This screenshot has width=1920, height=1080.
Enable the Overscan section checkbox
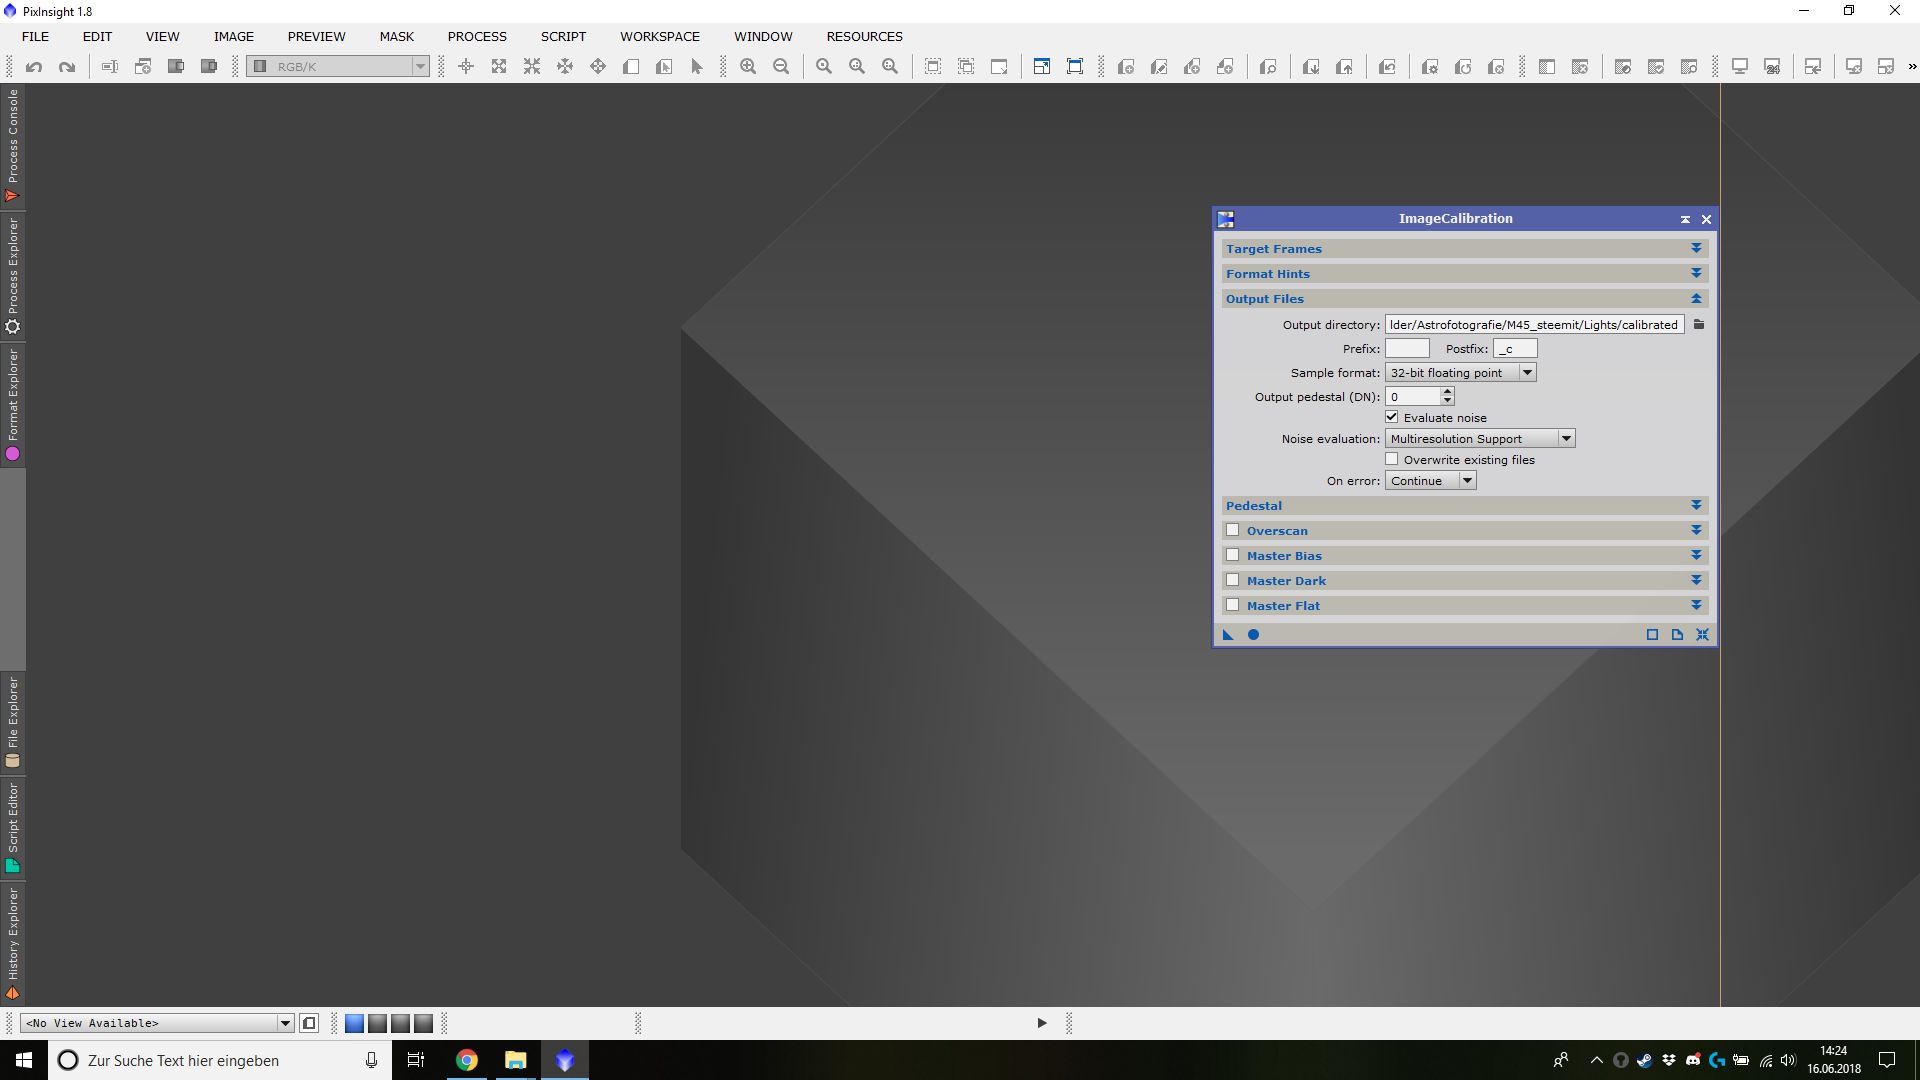pyautogui.click(x=1233, y=530)
